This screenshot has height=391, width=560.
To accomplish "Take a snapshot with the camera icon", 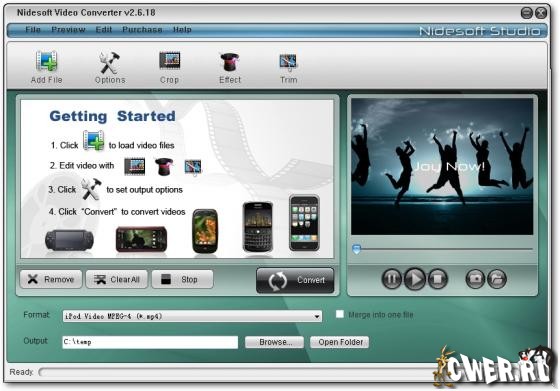I will coord(475,279).
